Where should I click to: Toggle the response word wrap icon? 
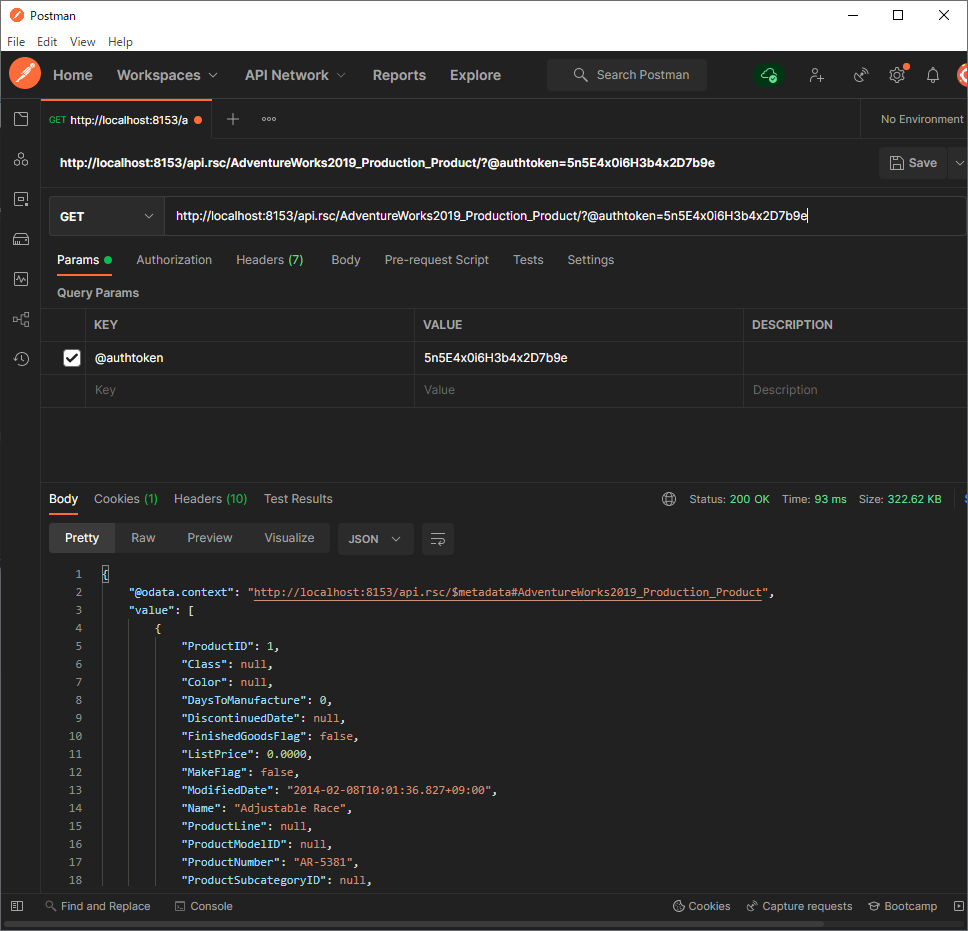[x=438, y=539]
